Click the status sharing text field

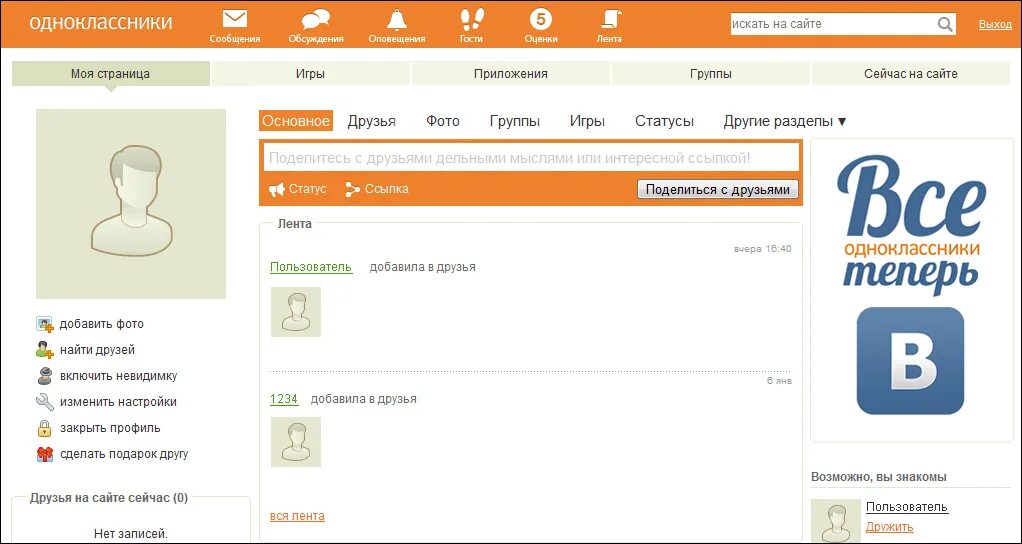pos(531,158)
